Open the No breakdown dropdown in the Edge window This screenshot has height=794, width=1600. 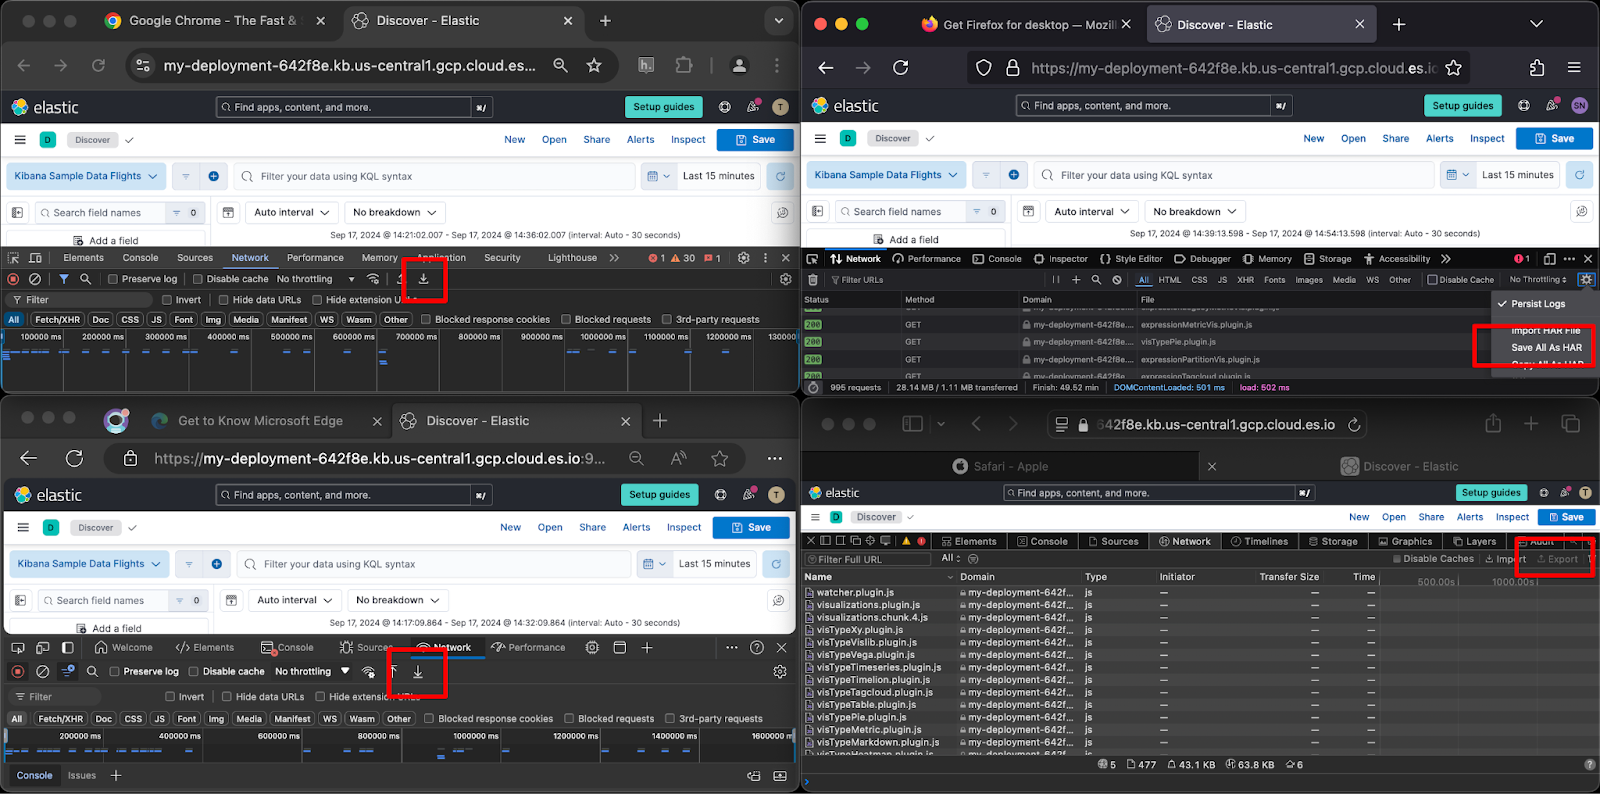click(x=398, y=600)
